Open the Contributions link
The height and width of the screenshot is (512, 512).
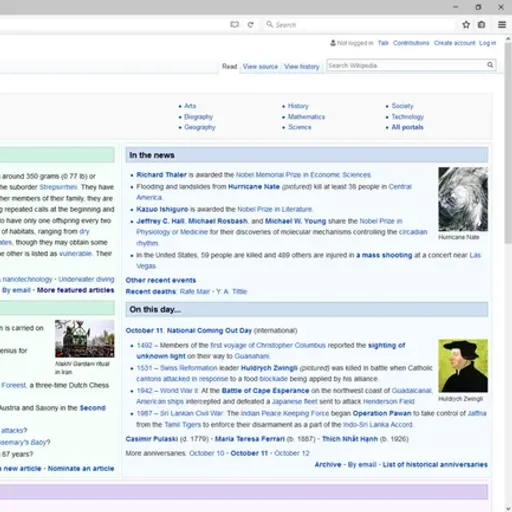point(411,43)
